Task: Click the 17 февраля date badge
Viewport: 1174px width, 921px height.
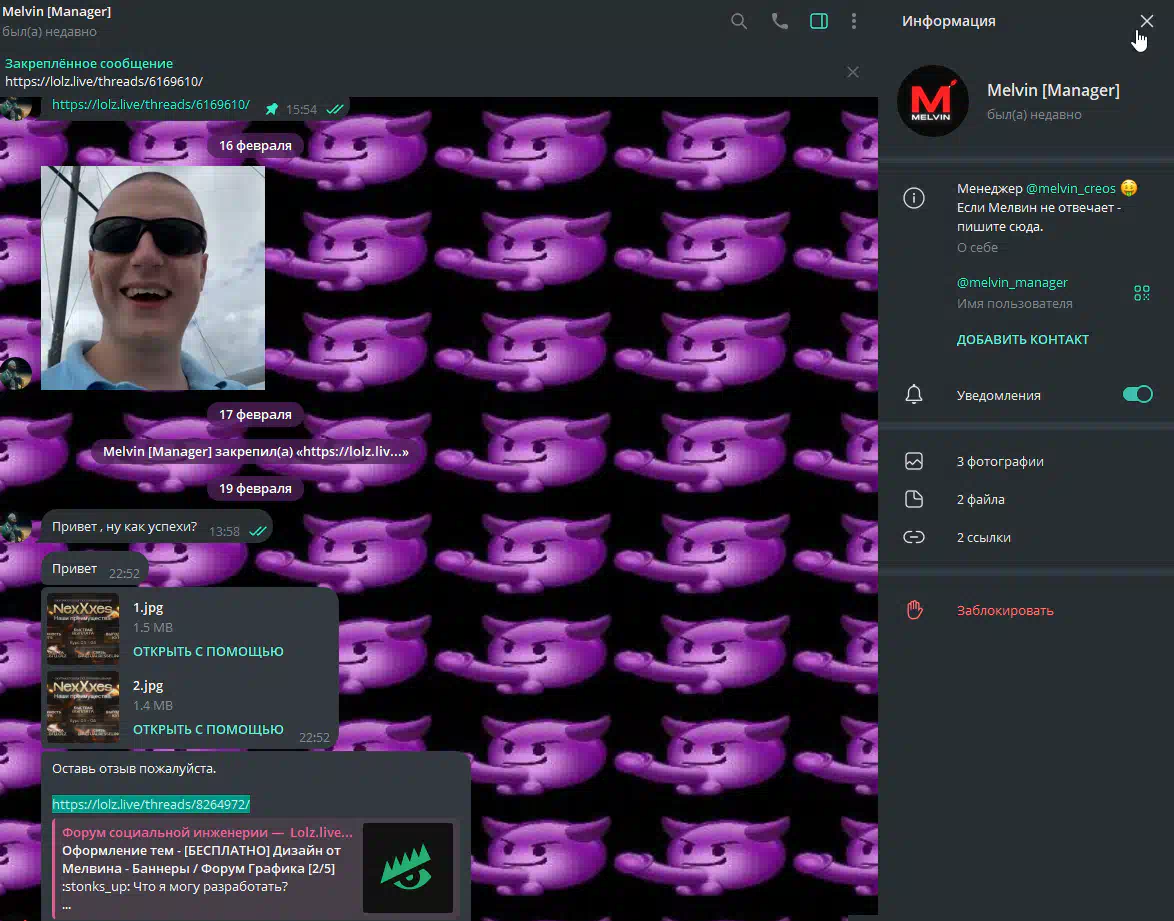Action: 255,414
